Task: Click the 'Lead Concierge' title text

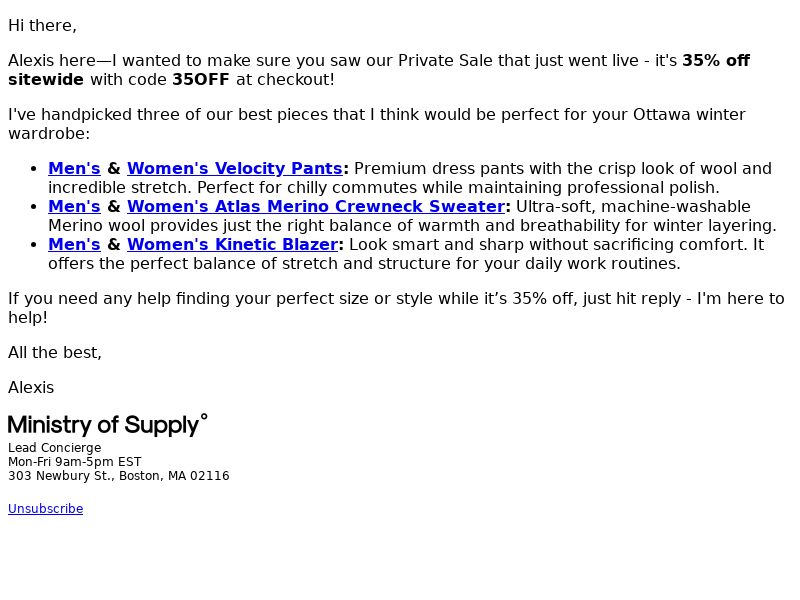Action: (55, 448)
